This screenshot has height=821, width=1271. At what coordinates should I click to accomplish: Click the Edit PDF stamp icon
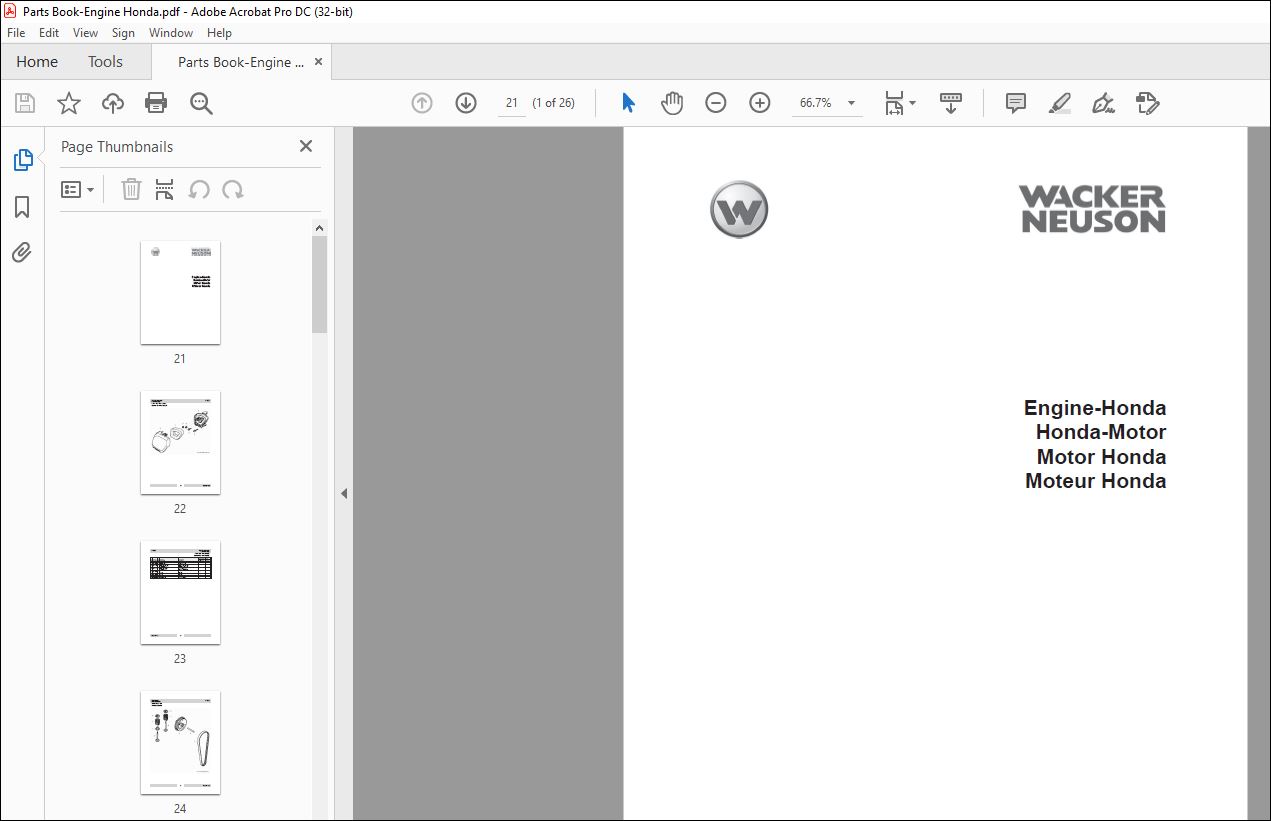(1147, 103)
